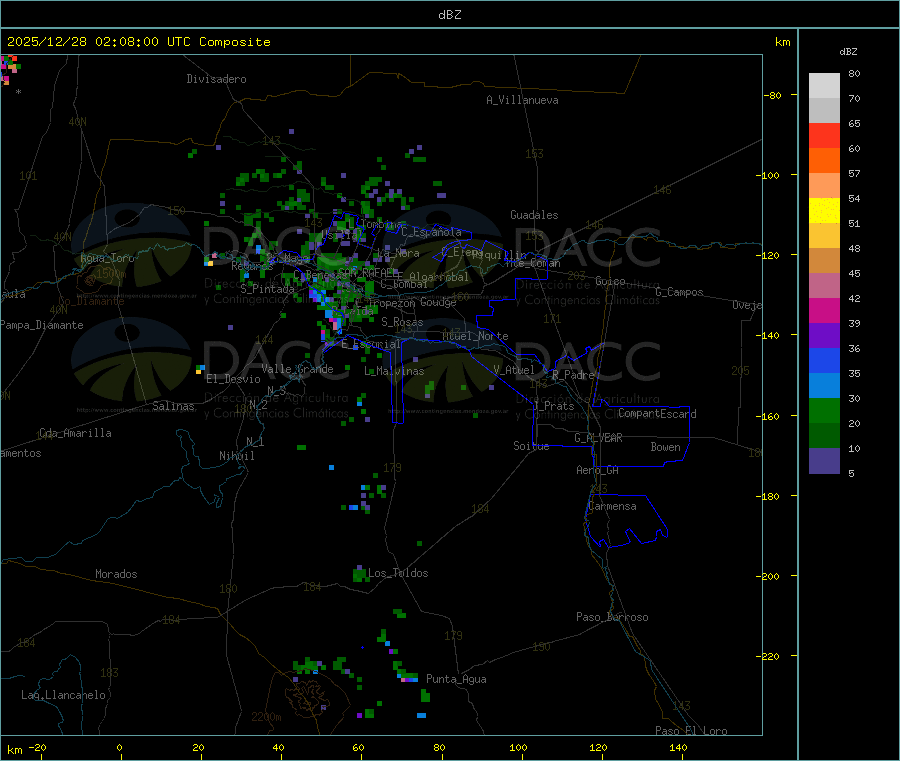
Task: Click the Los_Toldos label
Action: tap(398, 573)
